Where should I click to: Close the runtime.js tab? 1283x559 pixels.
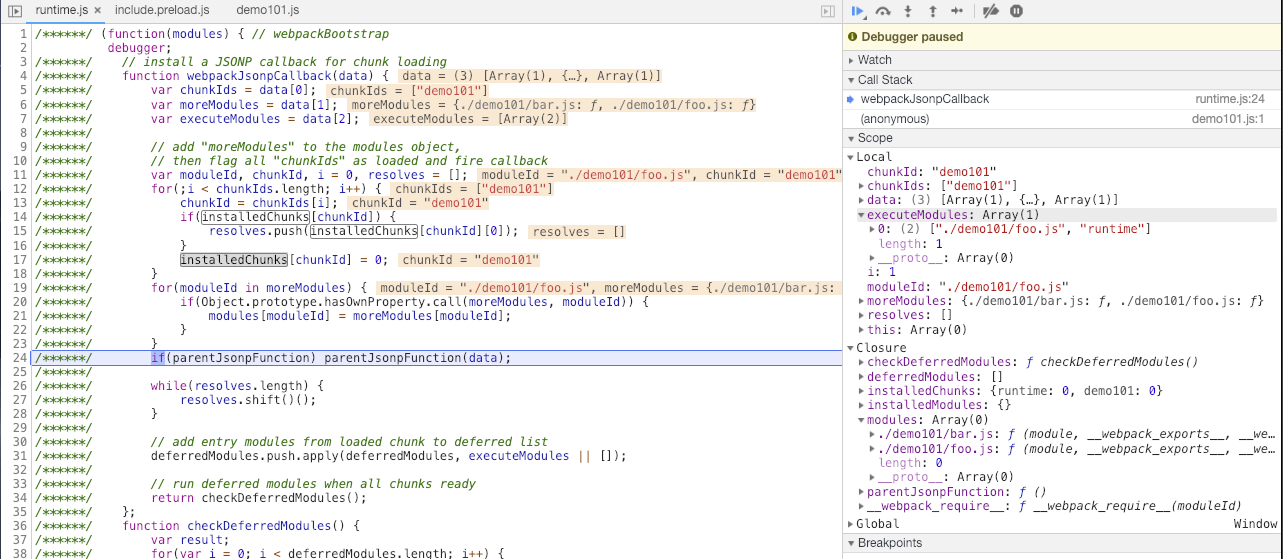(97, 10)
